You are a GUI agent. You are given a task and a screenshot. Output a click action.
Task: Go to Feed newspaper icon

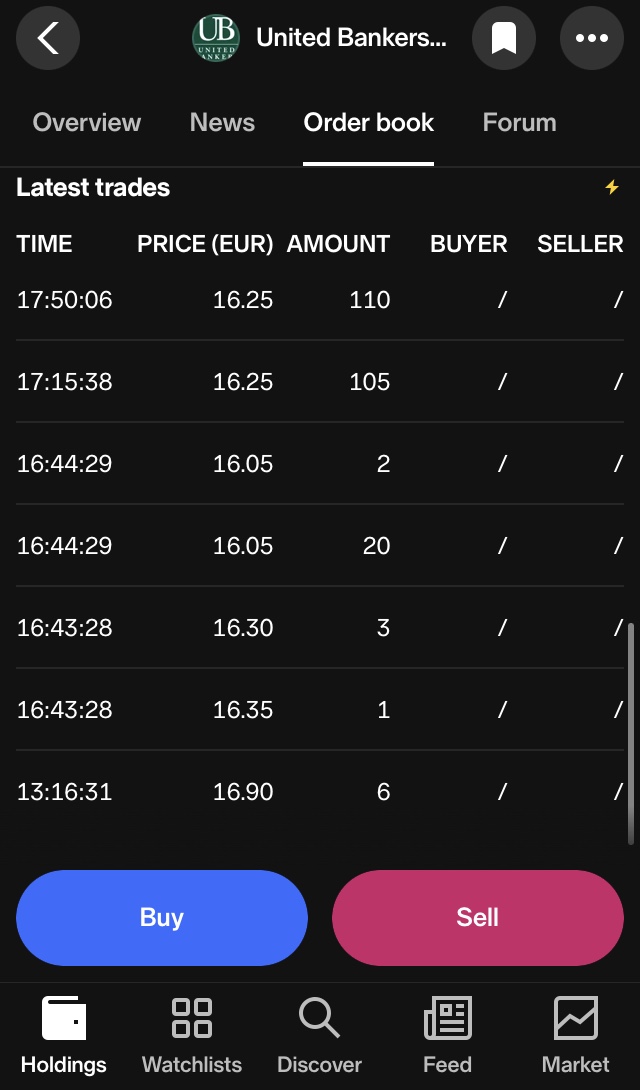tap(448, 1018)
